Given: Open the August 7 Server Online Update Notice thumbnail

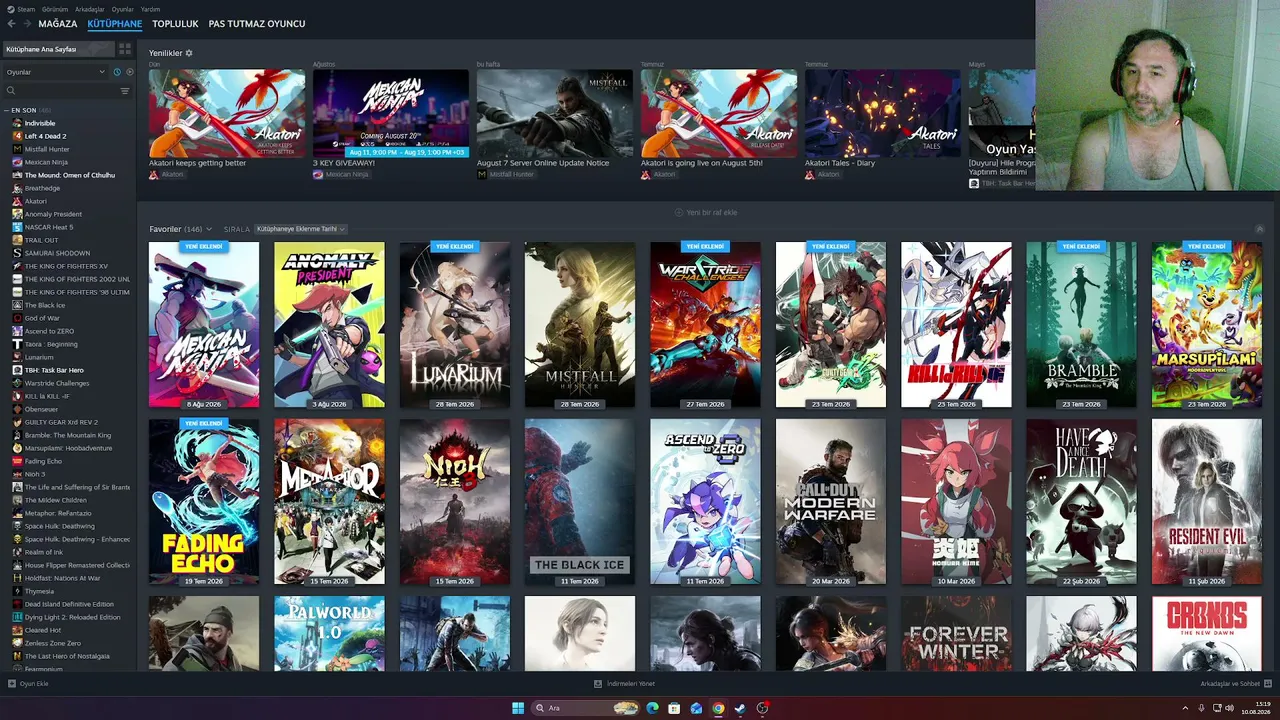Looking at the screenshot, I should (x=555, y=113).
